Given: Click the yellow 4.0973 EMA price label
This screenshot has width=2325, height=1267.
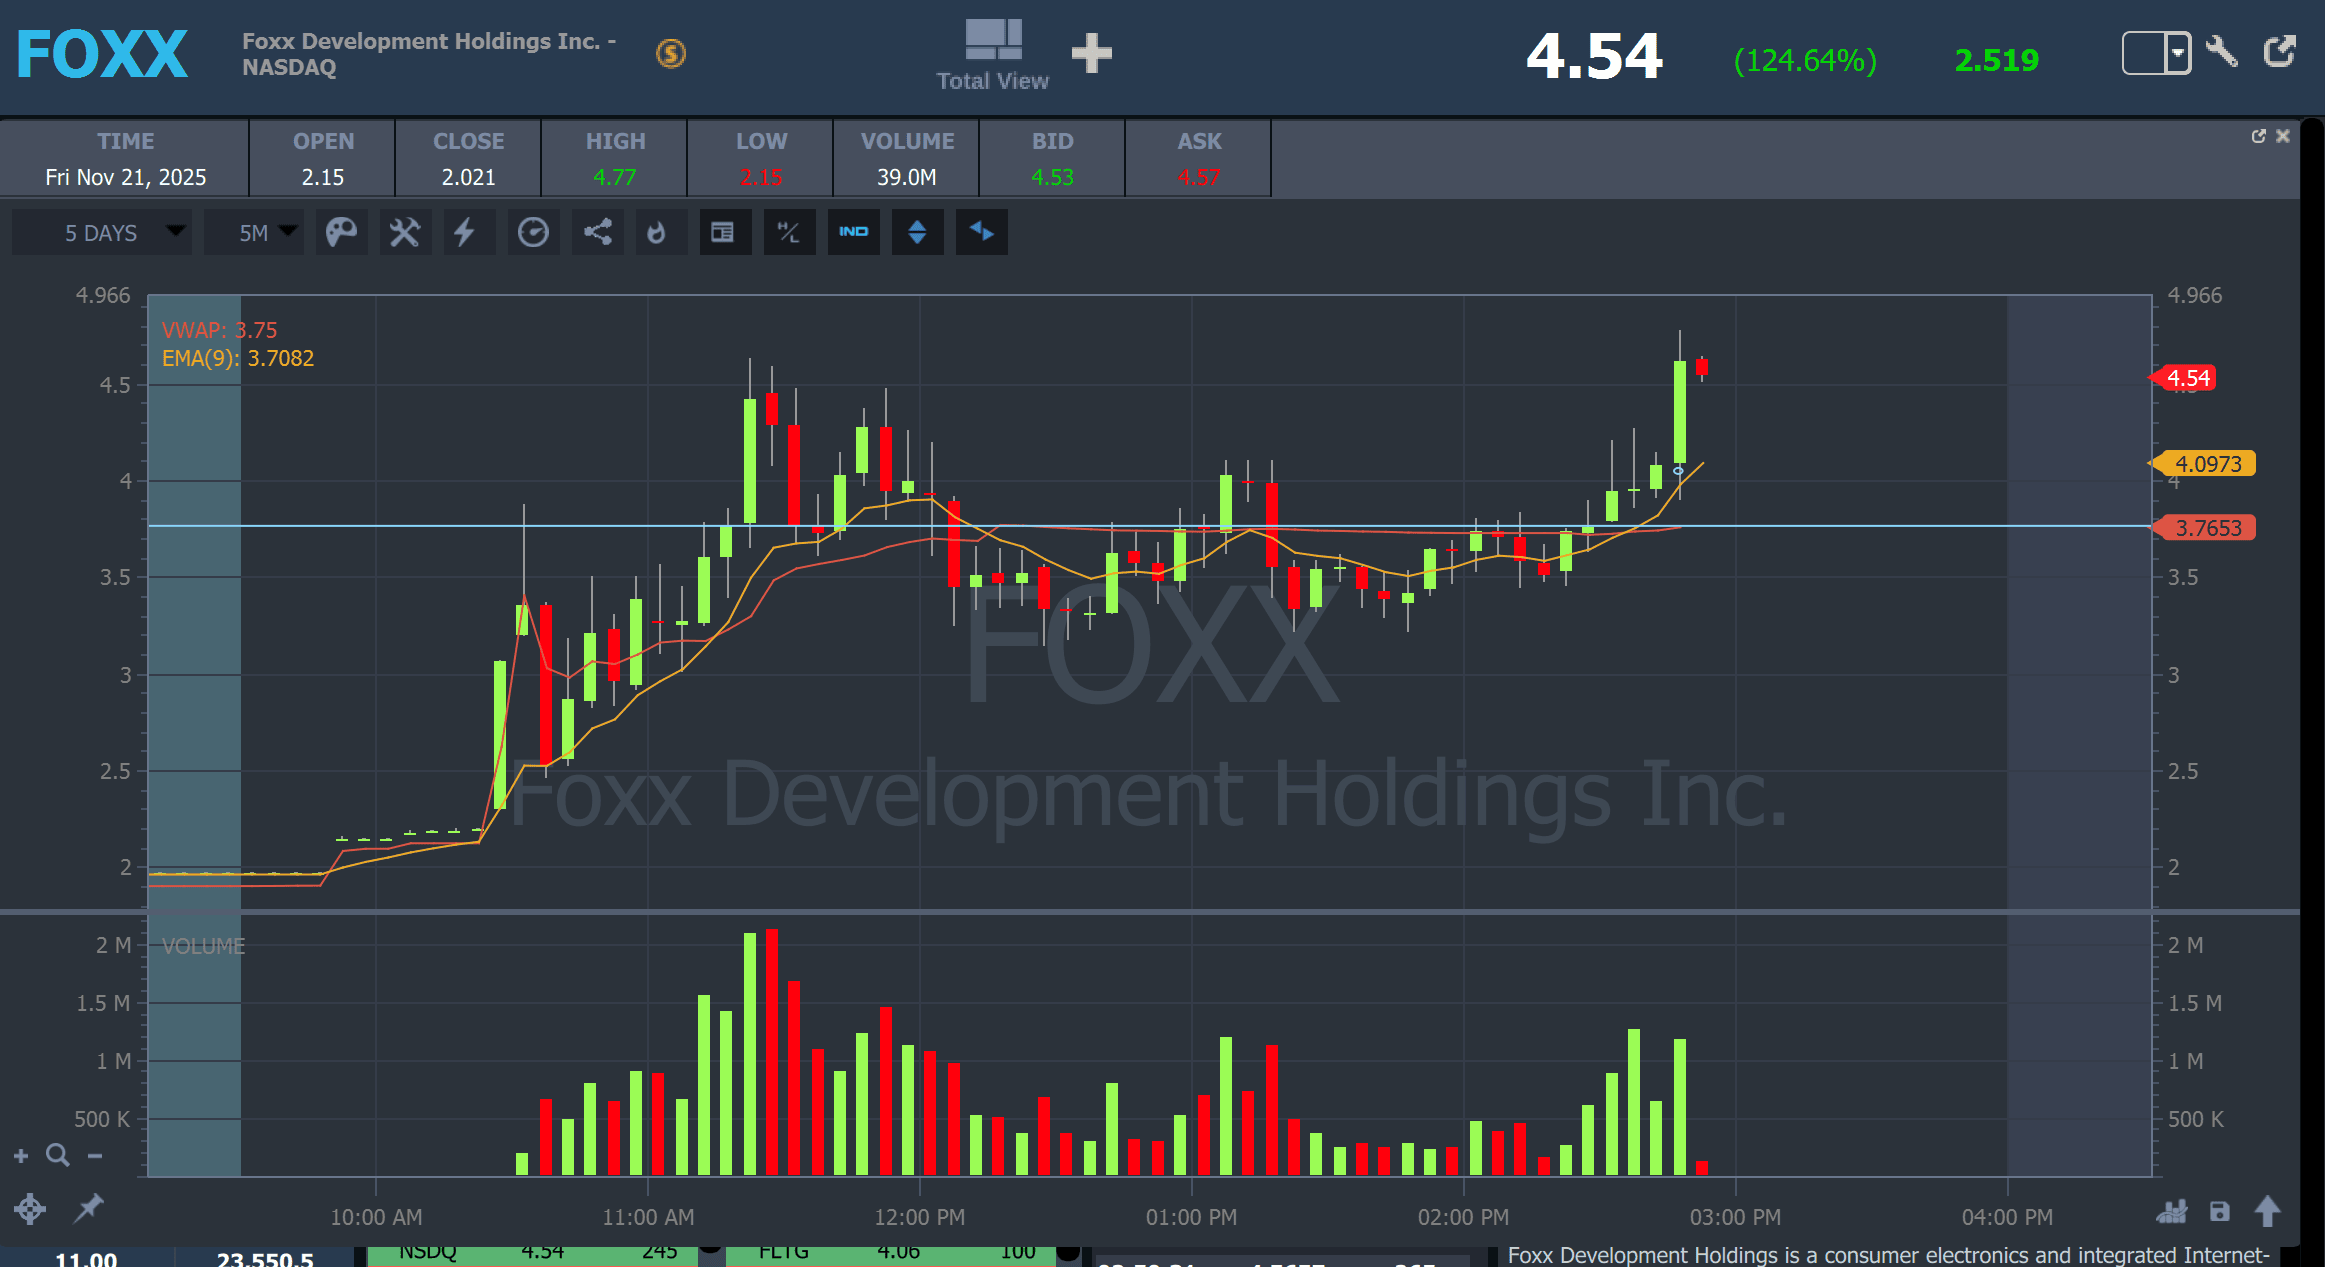Looking at the screenshot, I should [x=2207, y=464].
